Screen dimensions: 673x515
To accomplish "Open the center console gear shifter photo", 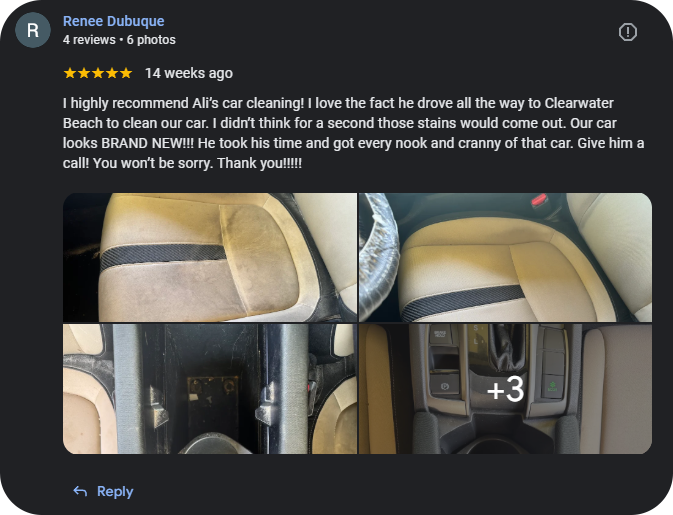I will tap(505, 389).
